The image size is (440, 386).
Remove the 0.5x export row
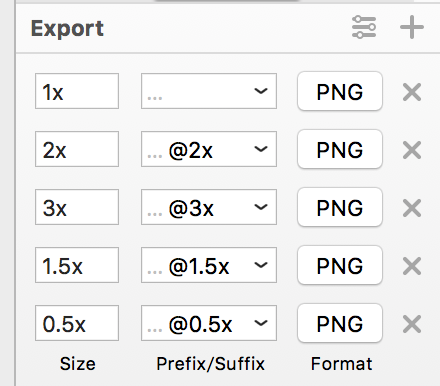(412, 324)
